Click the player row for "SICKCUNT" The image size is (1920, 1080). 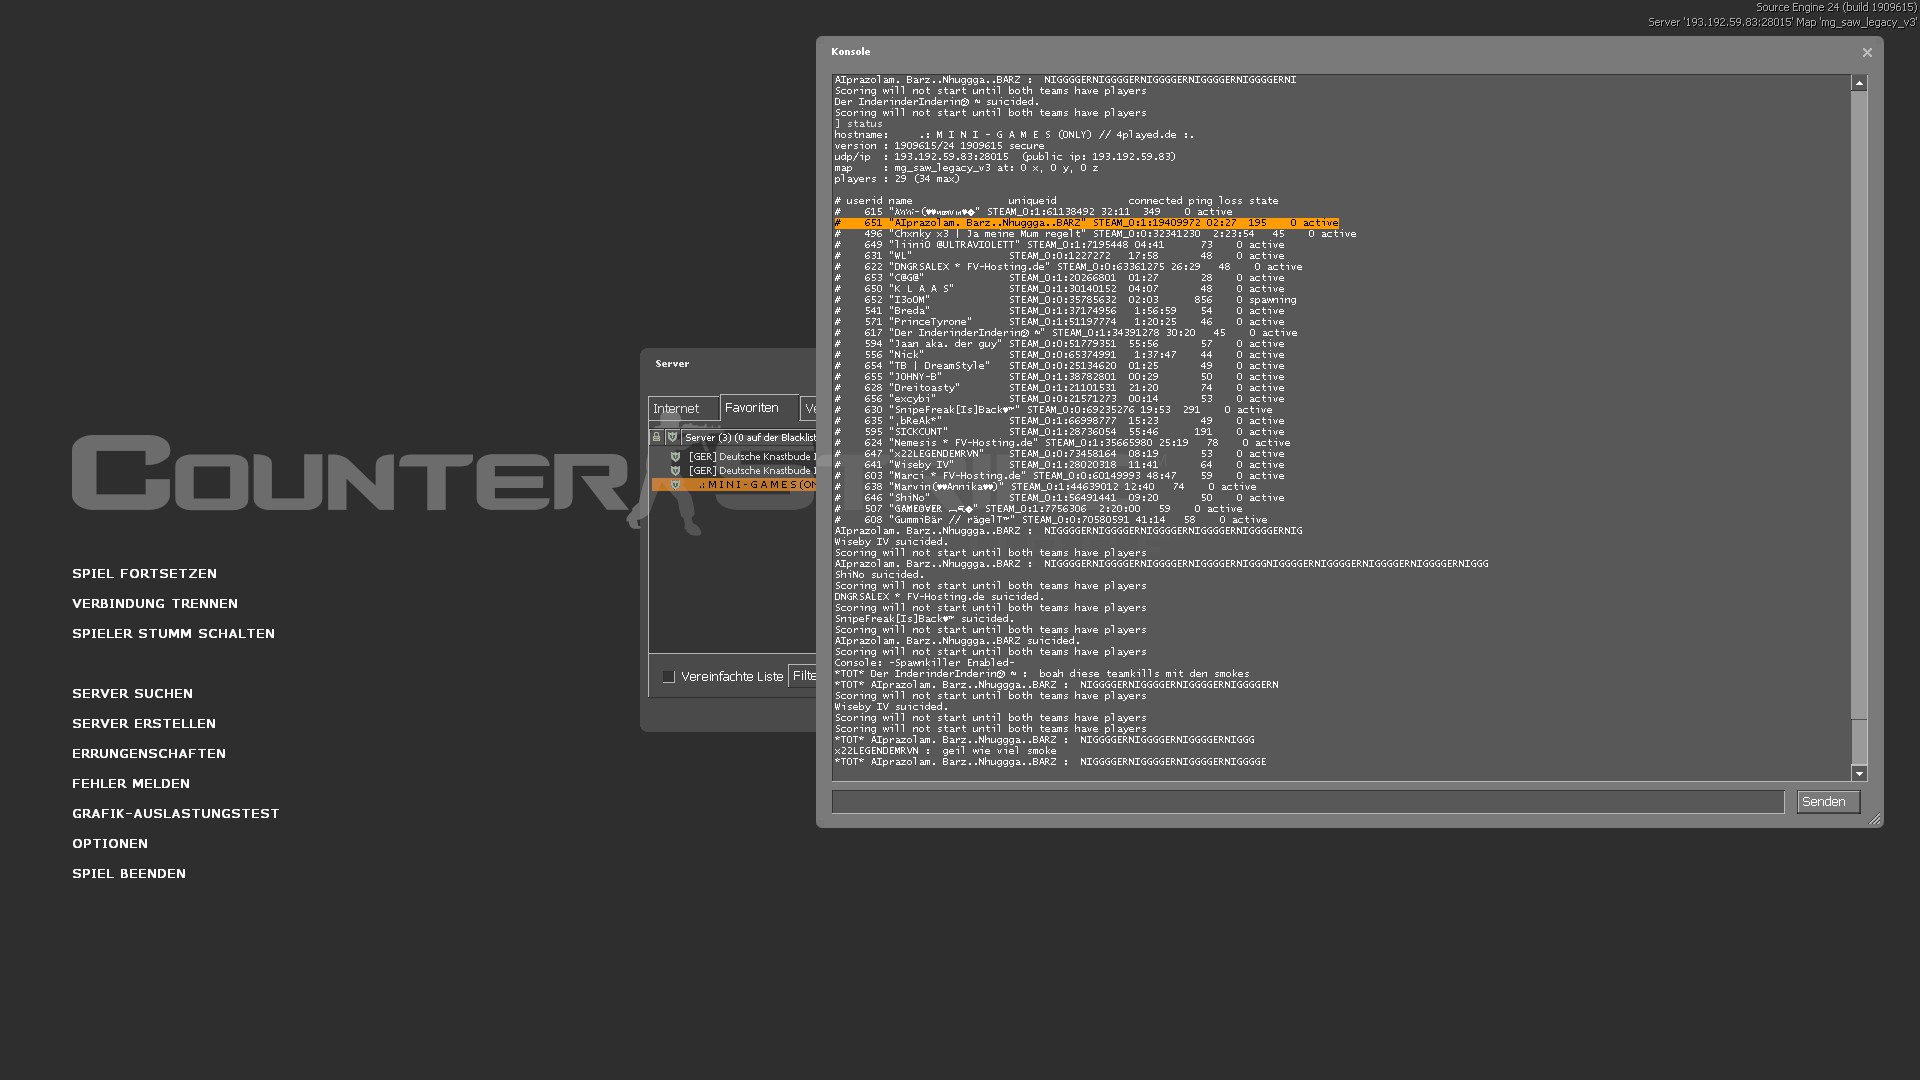pyautogui.click(x=1060, y=432)
